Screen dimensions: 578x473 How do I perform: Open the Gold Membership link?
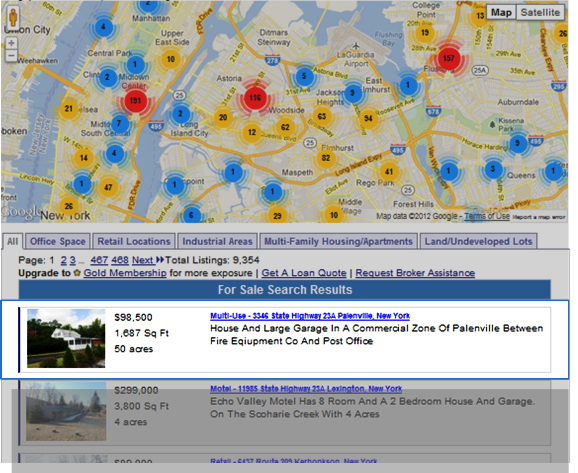(125, 273)
